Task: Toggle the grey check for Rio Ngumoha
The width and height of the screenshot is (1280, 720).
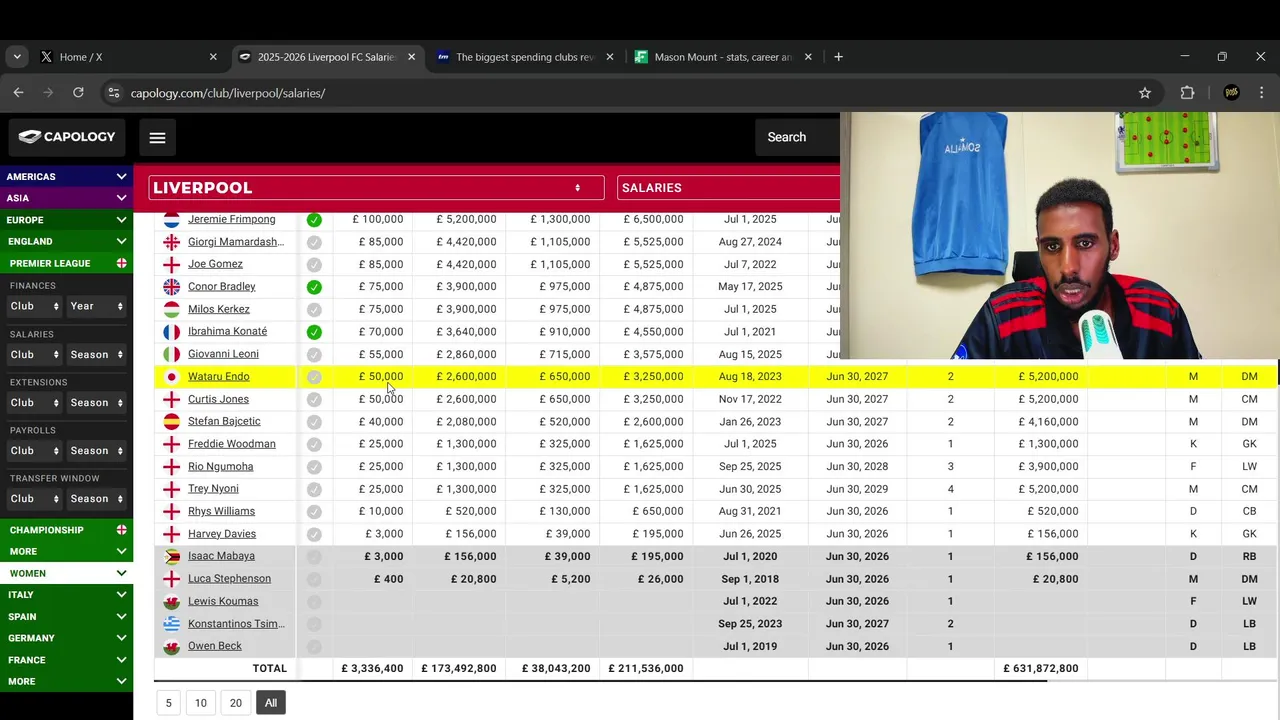Action: [314, 467]
